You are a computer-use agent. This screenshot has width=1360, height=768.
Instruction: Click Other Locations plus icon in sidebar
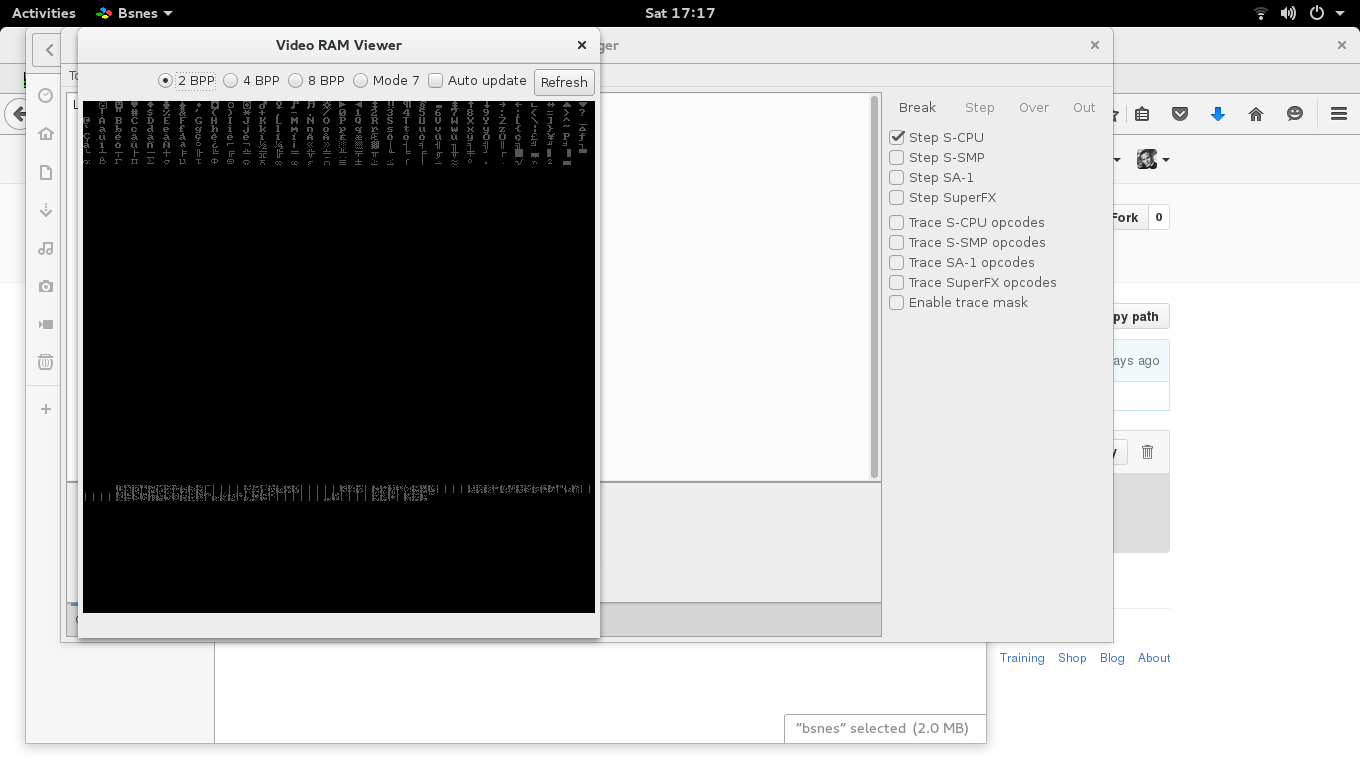[x=46, y=409]
